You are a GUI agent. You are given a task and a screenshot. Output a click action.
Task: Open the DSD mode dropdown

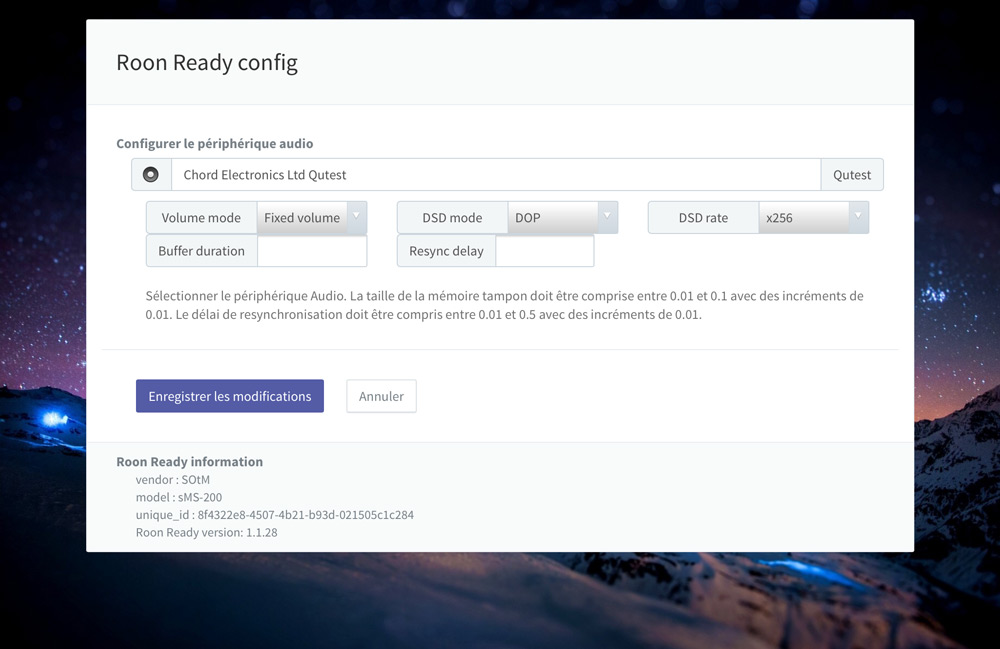pos(562,217)
